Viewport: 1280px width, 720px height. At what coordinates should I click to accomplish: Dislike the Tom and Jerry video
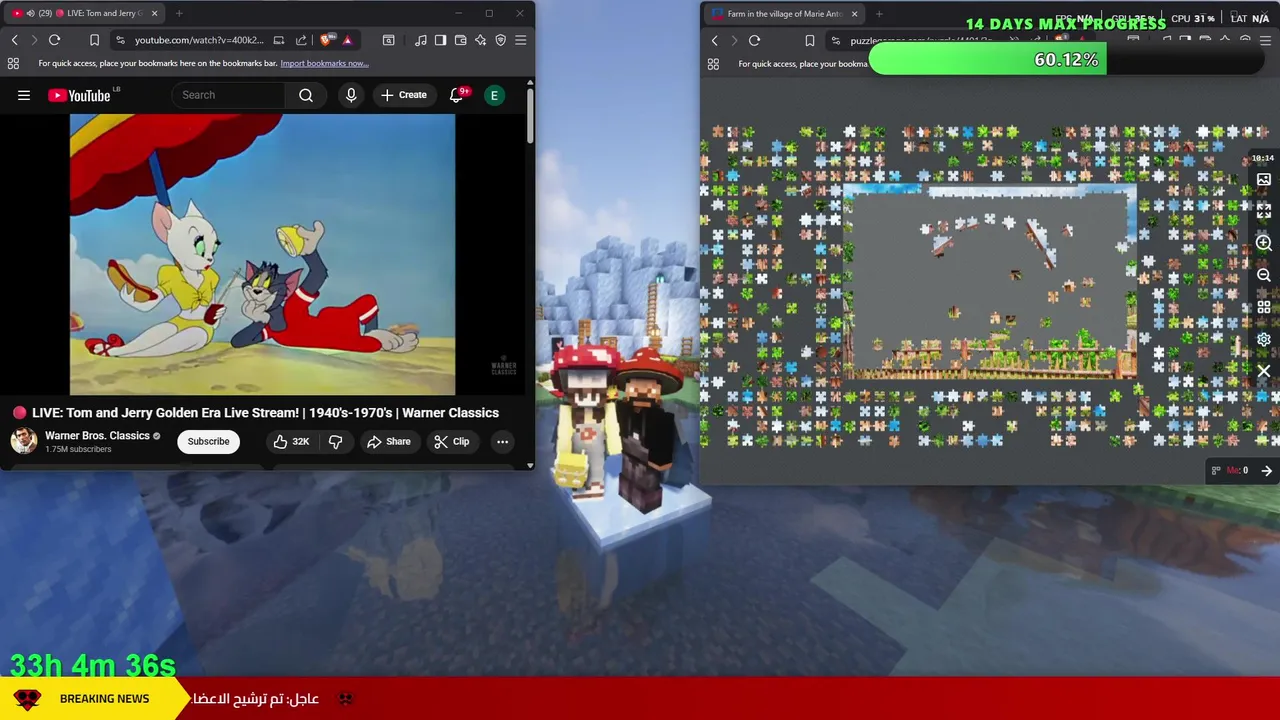pyautogui.click(x=336, y=441)
